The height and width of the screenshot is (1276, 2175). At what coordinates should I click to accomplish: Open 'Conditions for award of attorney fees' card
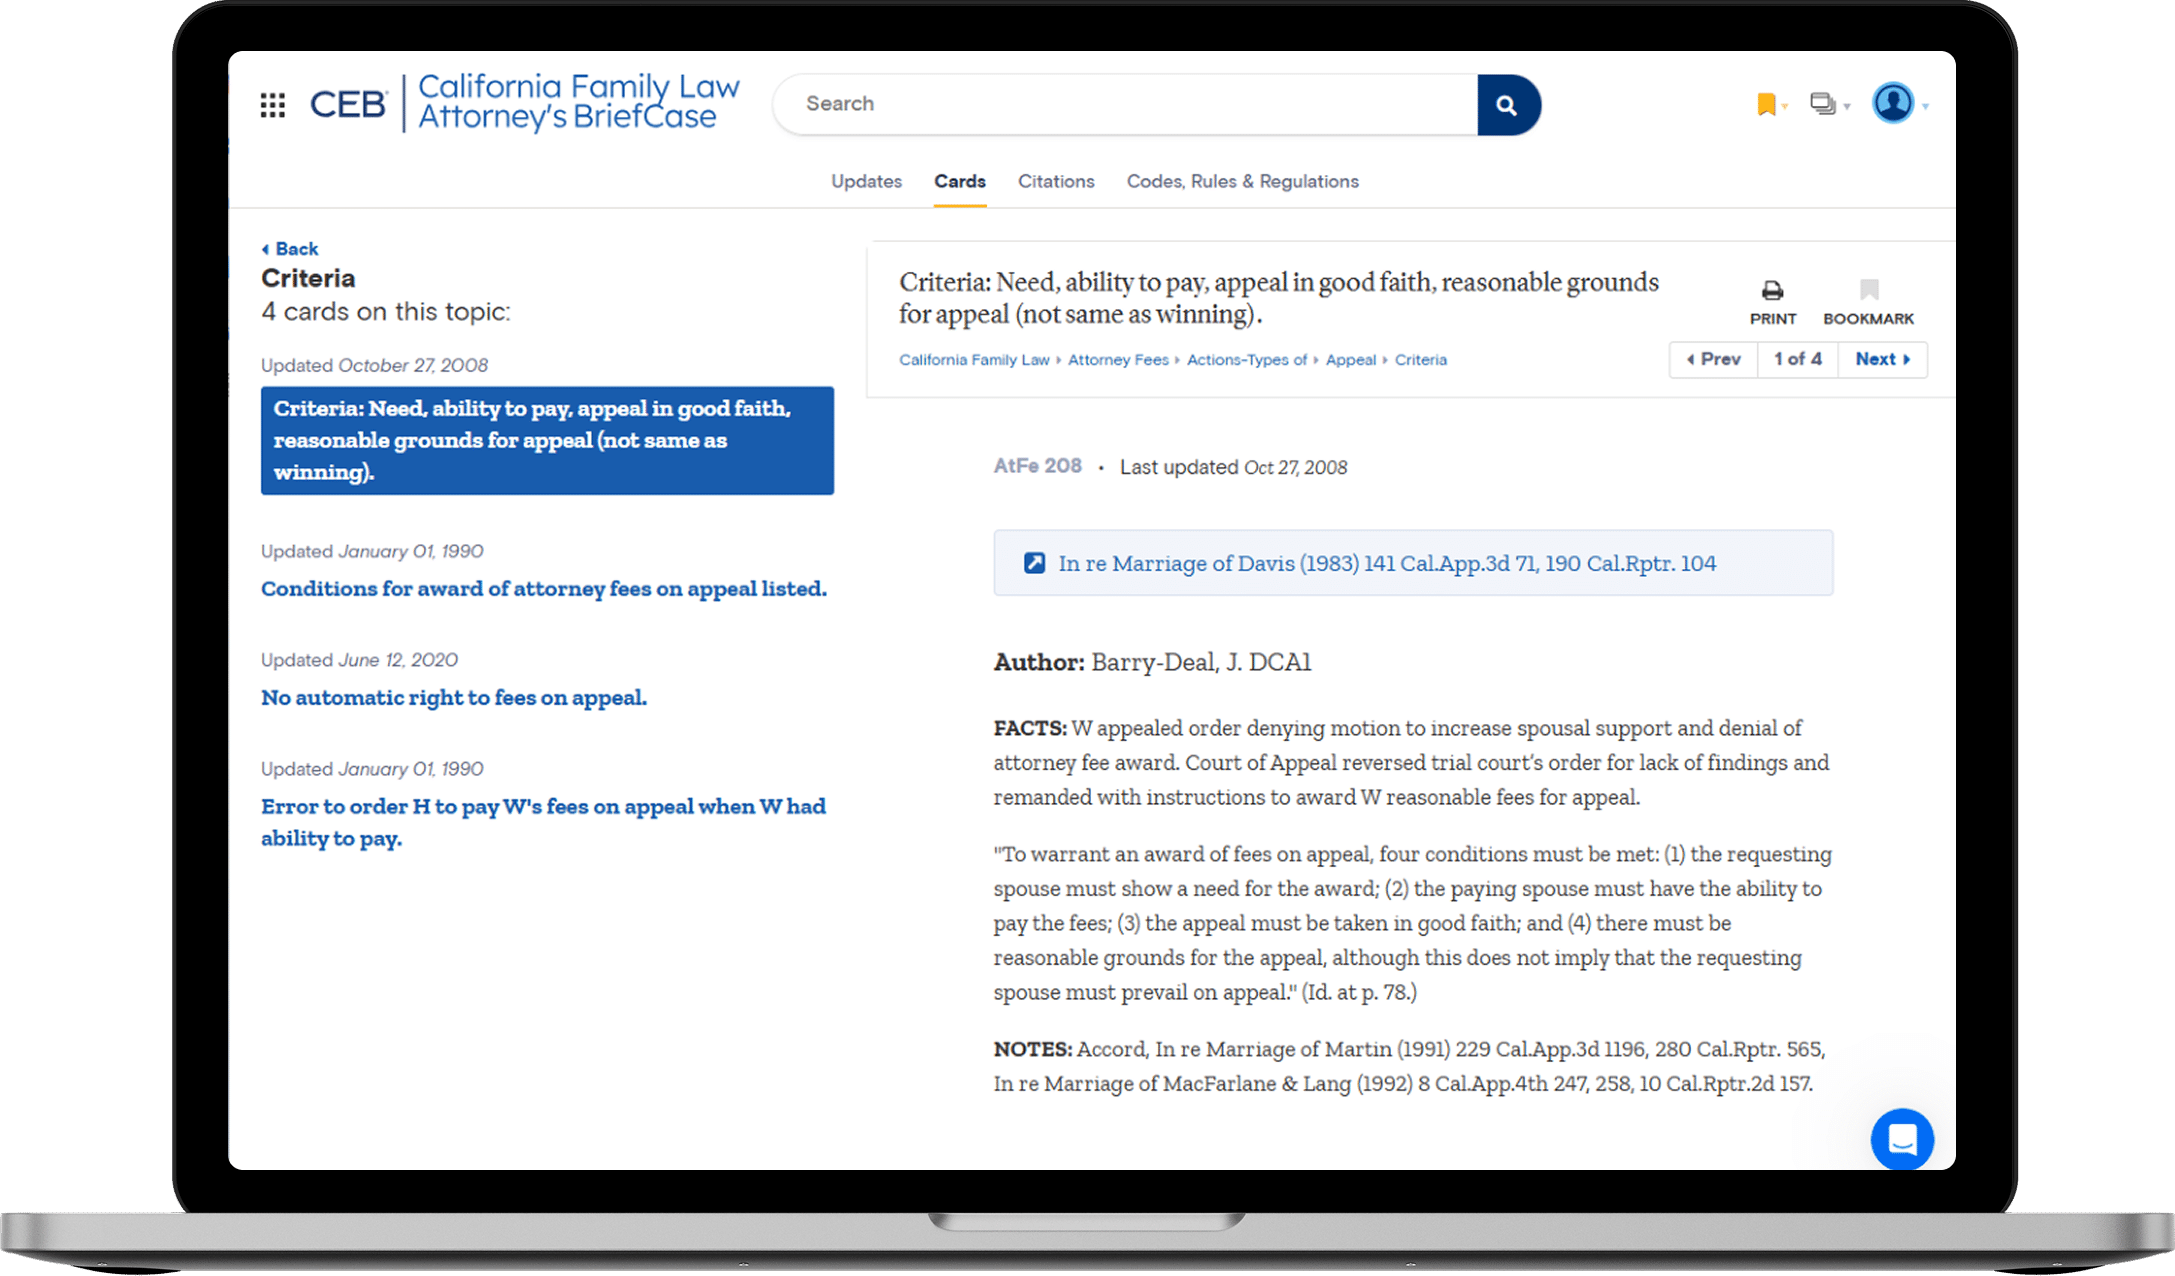(x=544, y=589)
